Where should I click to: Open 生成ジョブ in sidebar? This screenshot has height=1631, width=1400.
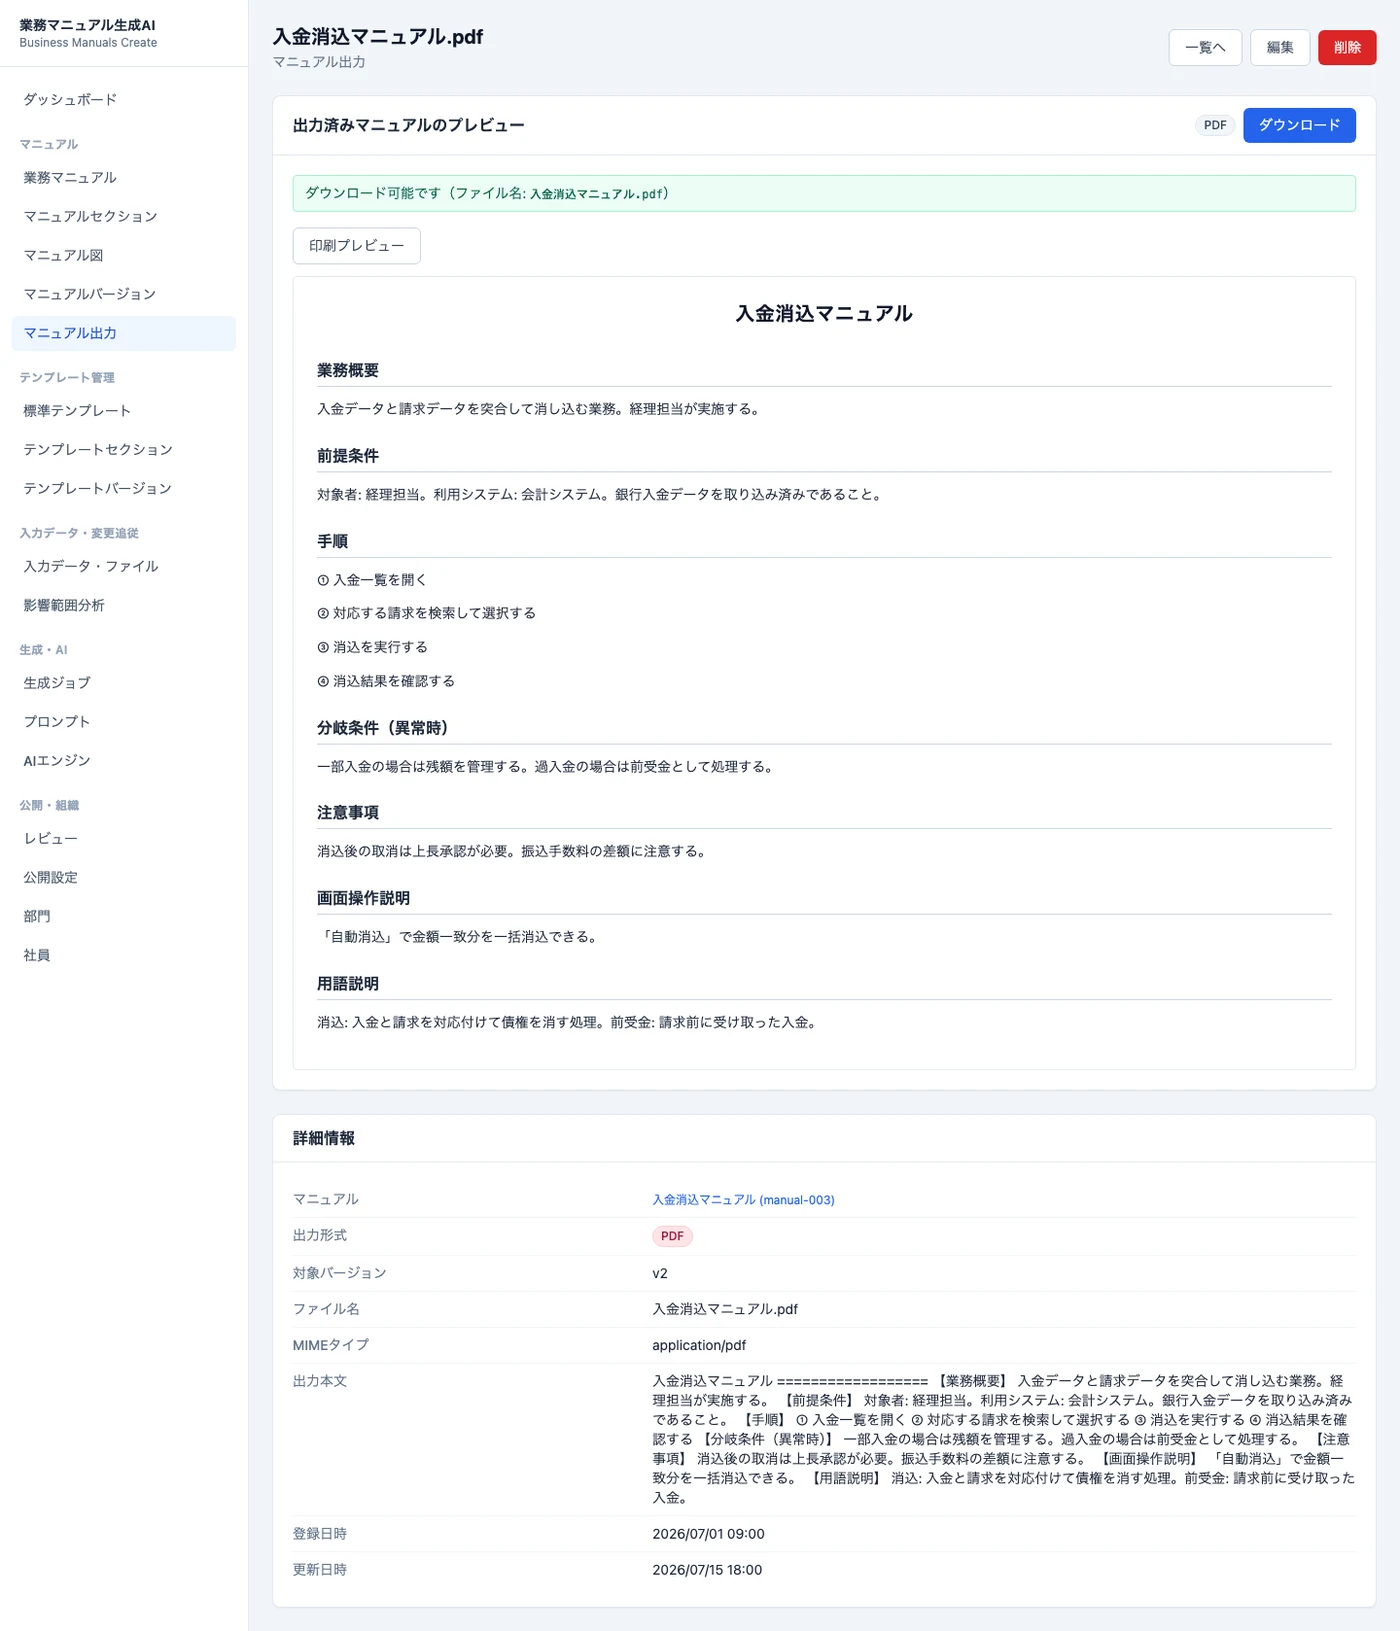124,682
